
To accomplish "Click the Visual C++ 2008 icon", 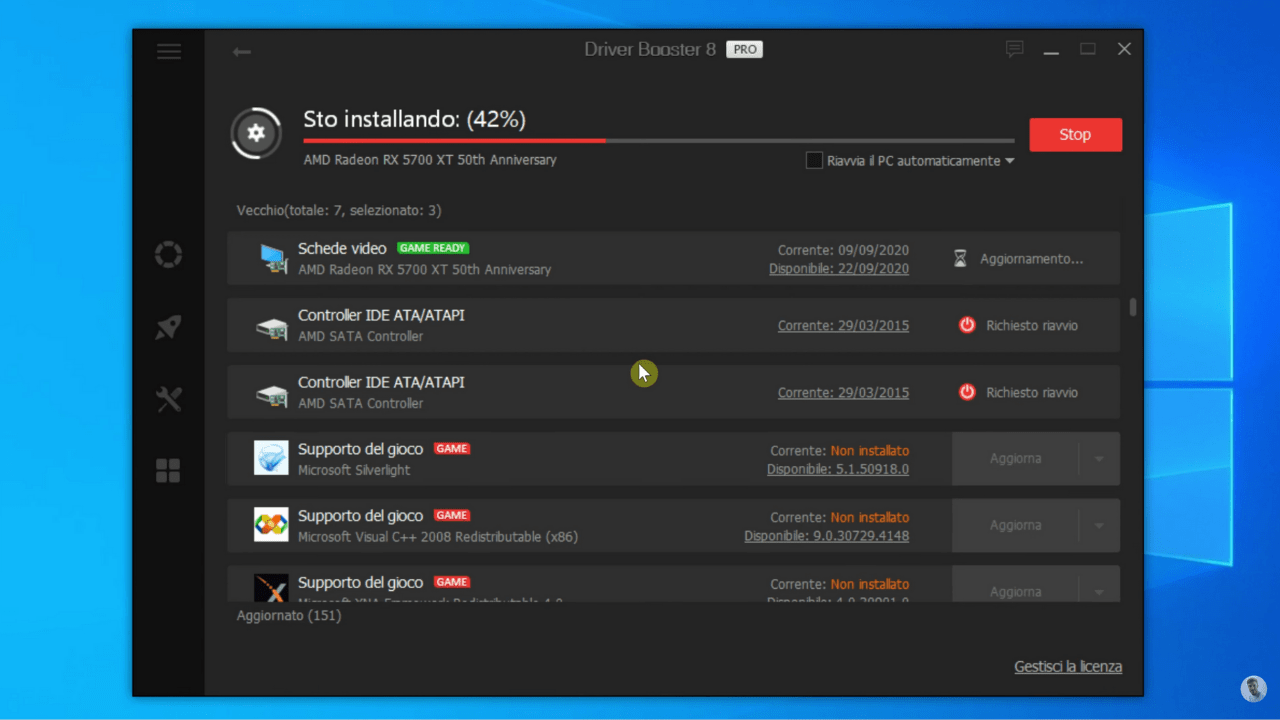I will (x=271, y=525).
